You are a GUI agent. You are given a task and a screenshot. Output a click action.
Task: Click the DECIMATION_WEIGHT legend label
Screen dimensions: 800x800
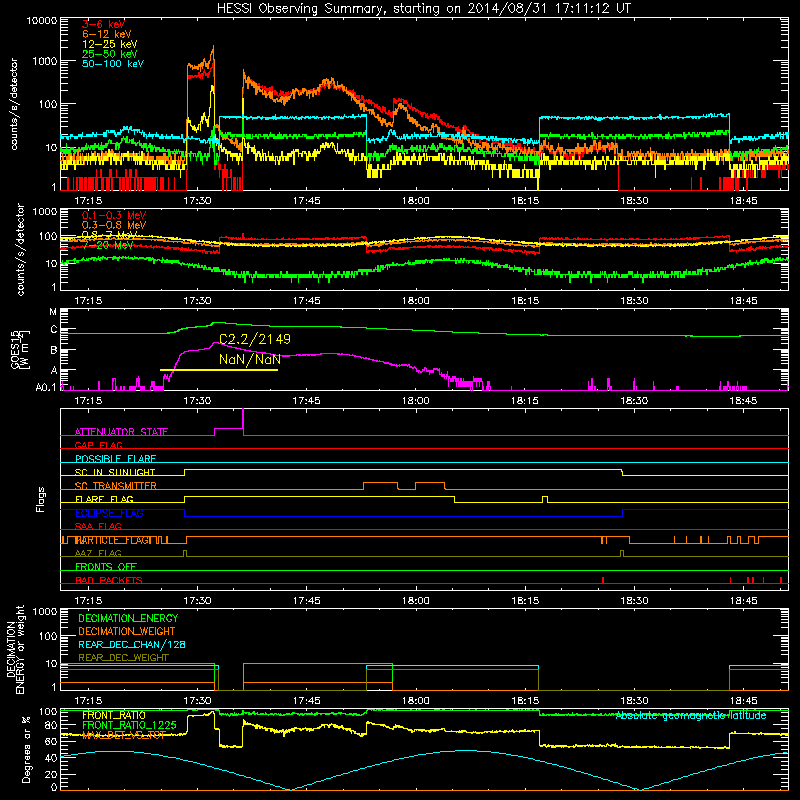(x=127, y=631)
